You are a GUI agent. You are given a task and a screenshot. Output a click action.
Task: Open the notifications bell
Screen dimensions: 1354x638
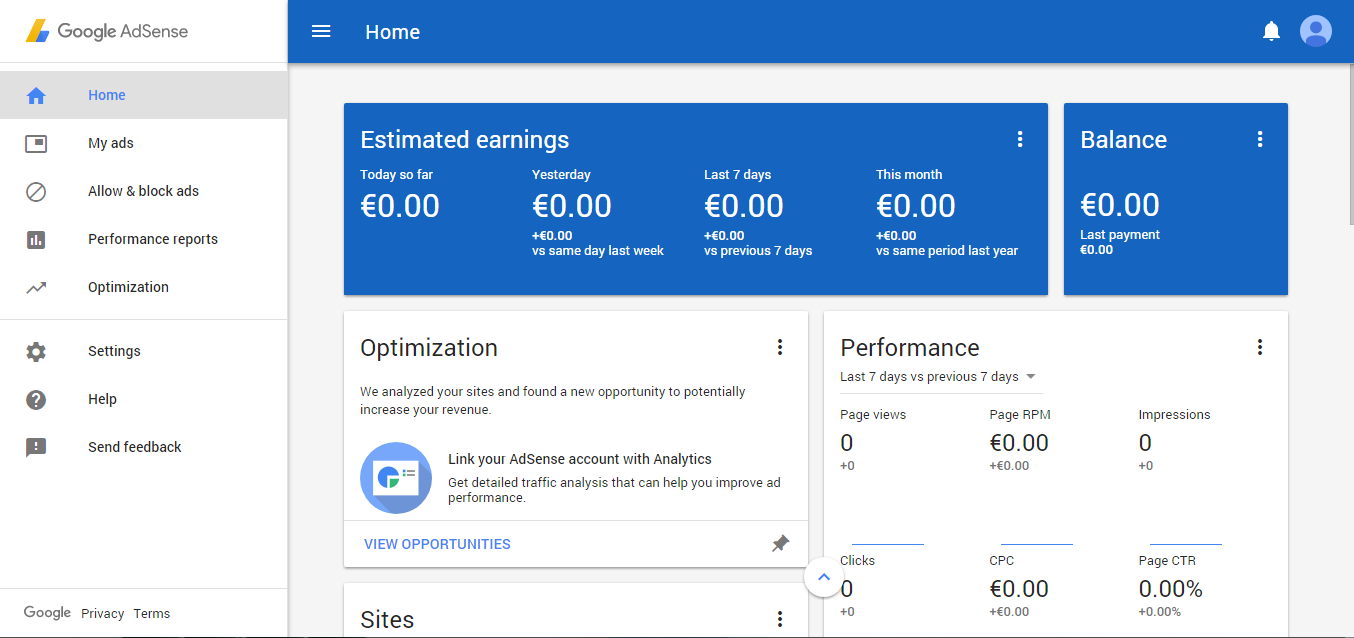click(1271, 31)
